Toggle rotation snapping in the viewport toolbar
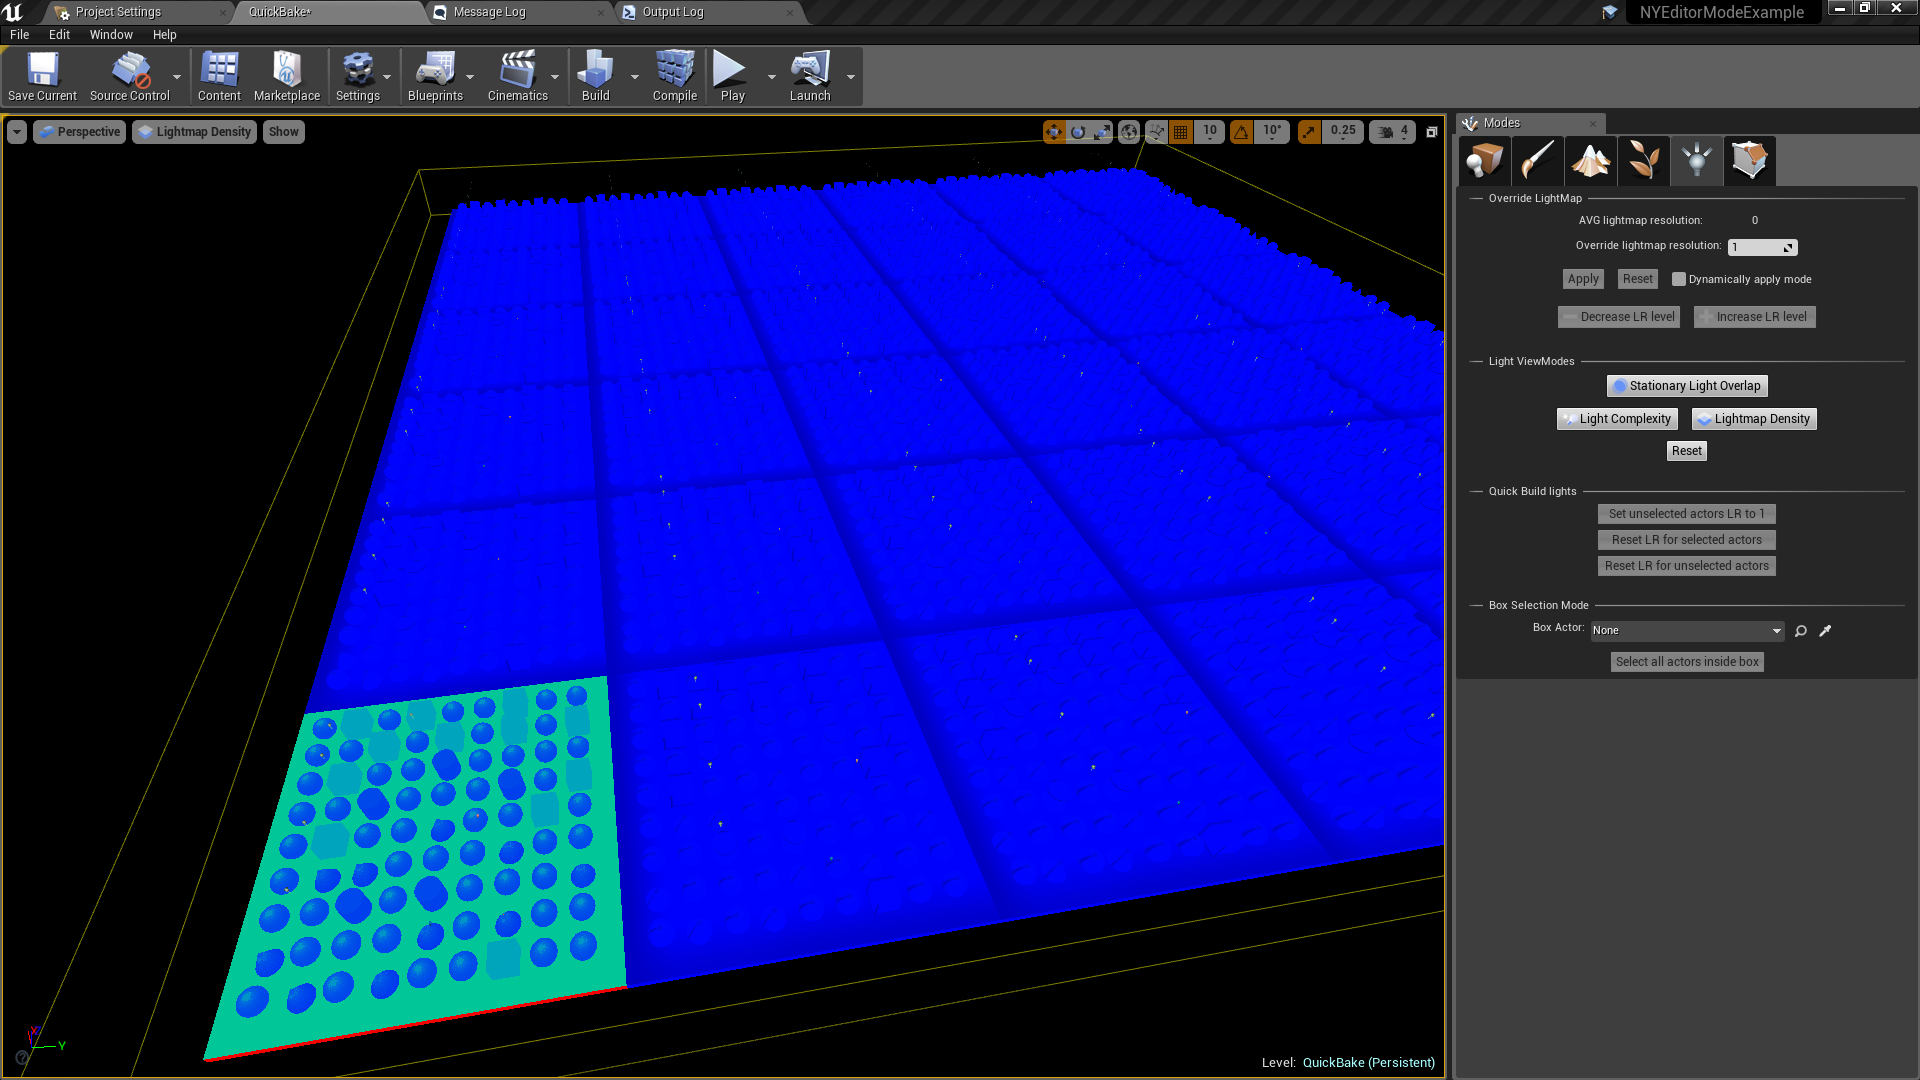 pos(1241,131)
